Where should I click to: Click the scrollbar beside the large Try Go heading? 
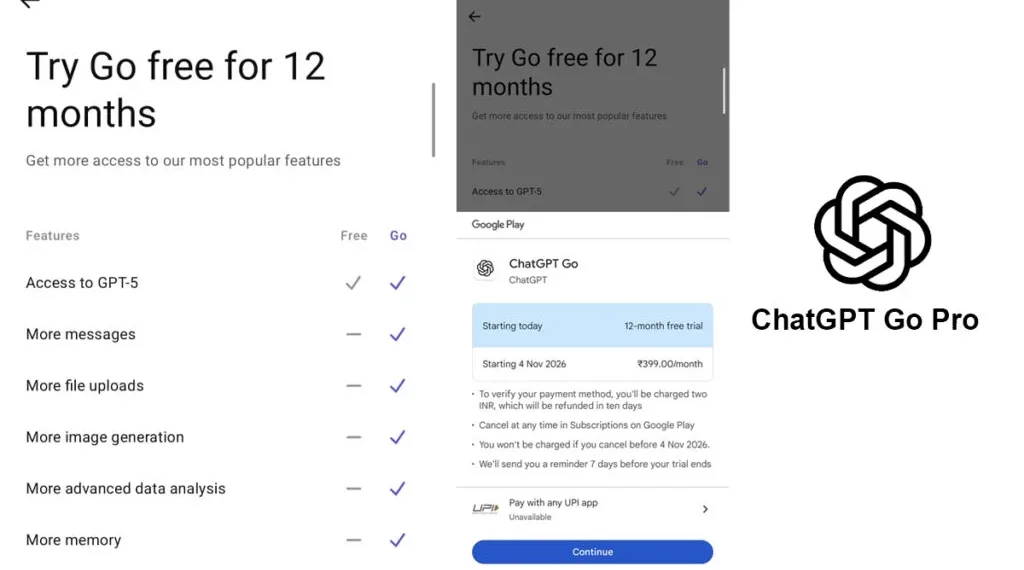pyautogui.click(x=433, y=119)
